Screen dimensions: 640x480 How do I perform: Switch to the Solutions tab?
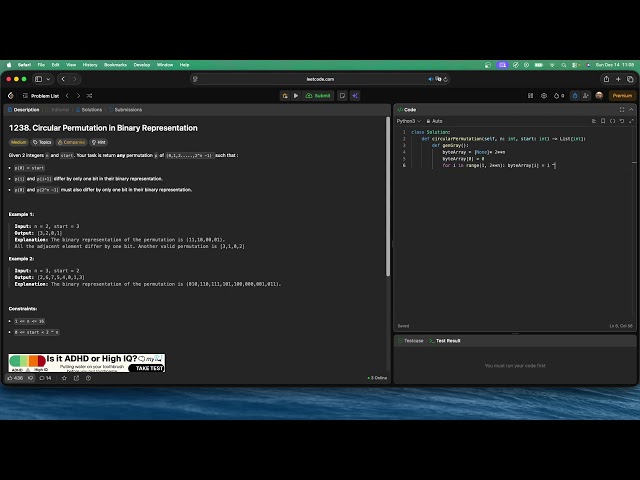(89, 110)
